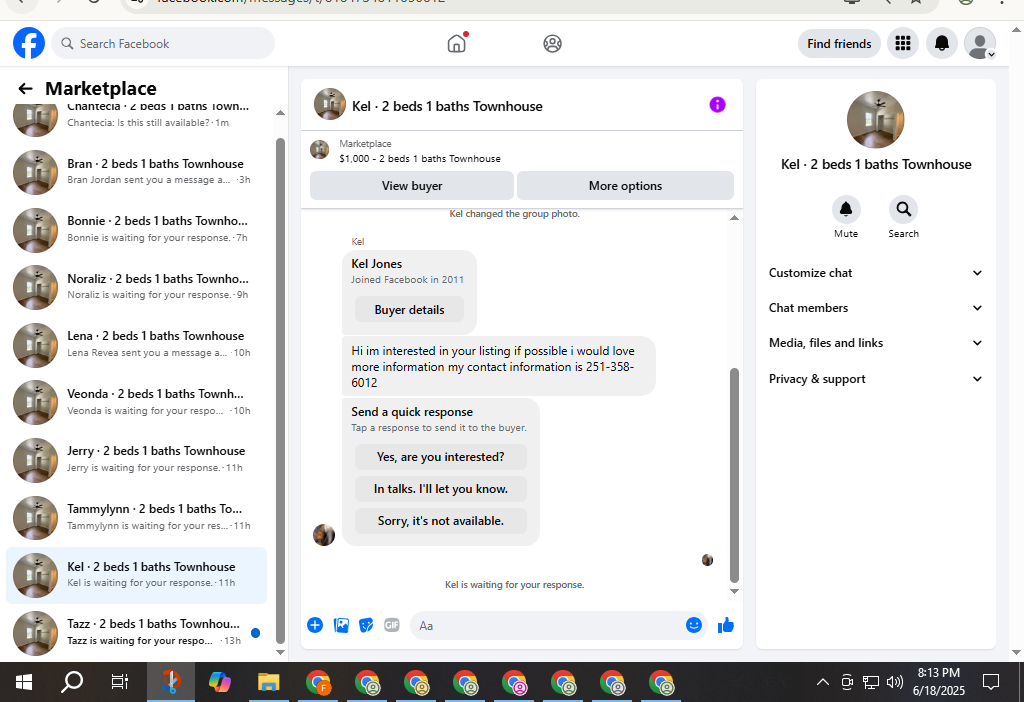The width and height of the screenshot is (1024, 702).
Task: Click the large listing photo in right panel
Action: click(x=875, y=120)
